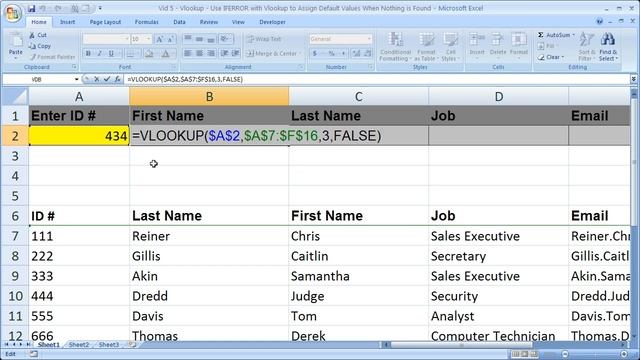
Task: Click the Save icon in Quick Access
Action: click(x=31, y=8)
